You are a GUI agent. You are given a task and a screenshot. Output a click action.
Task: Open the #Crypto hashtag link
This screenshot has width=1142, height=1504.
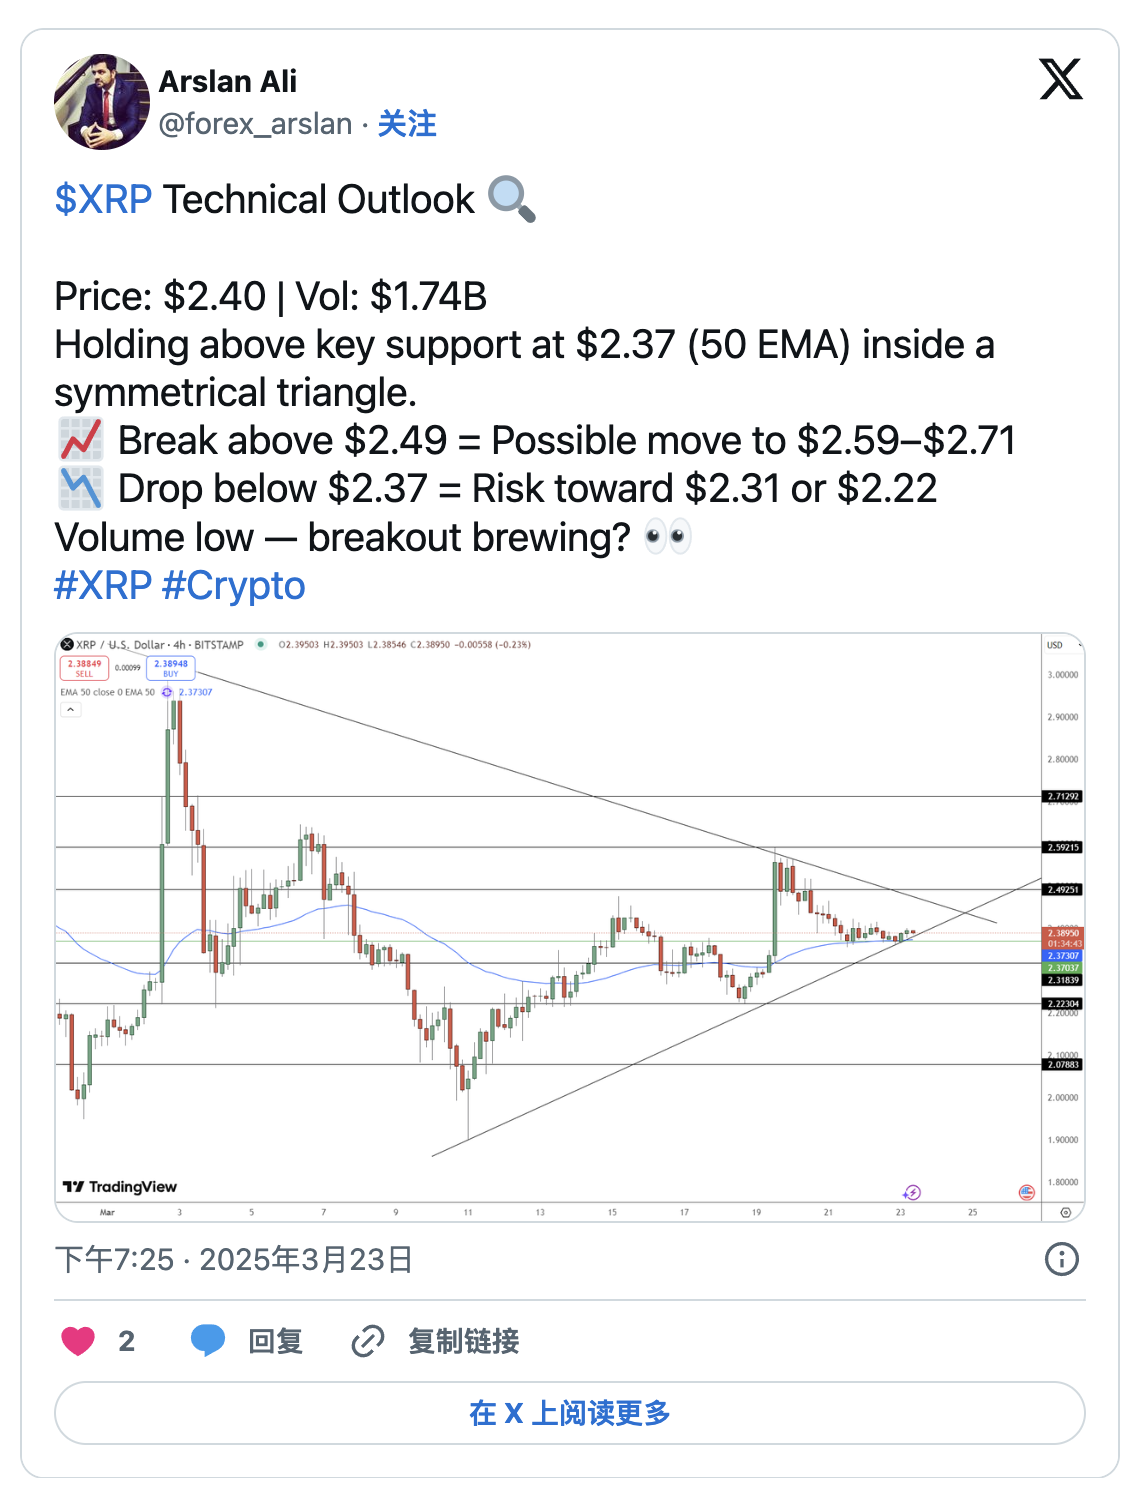pos(234,586)
